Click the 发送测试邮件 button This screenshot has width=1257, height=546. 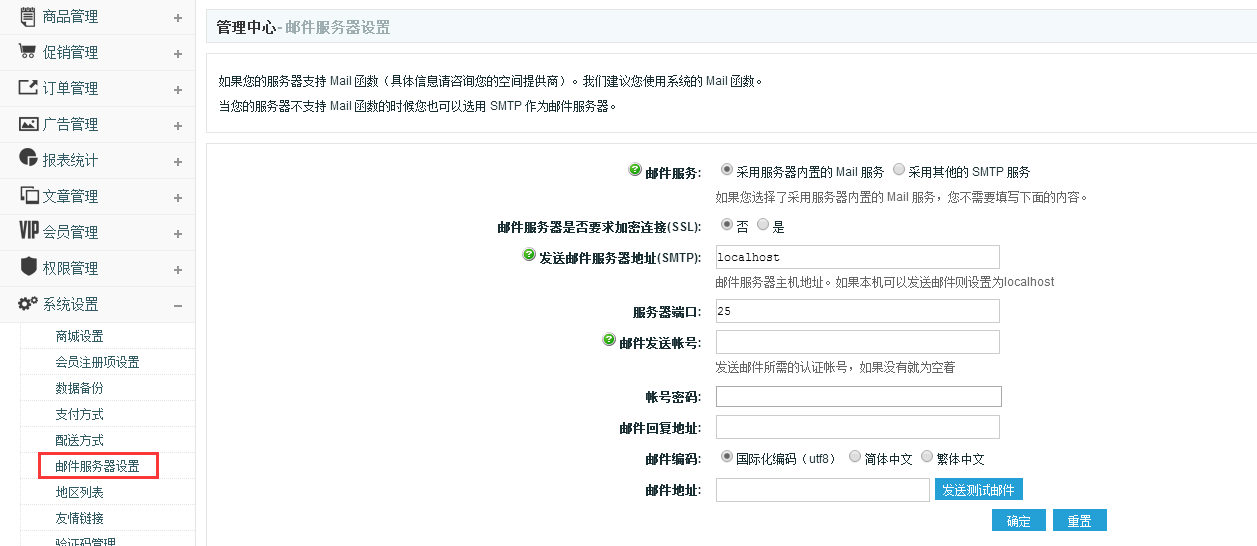pyautogui.click(x=978, y=490)
